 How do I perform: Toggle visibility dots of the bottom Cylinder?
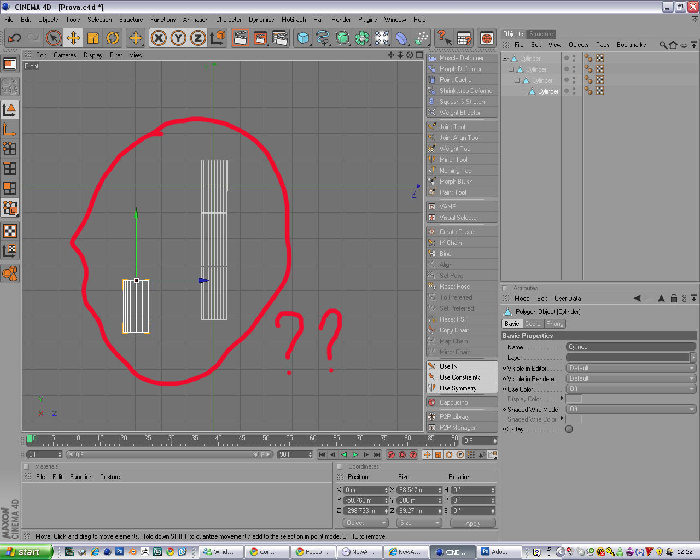tap(574, 91)
